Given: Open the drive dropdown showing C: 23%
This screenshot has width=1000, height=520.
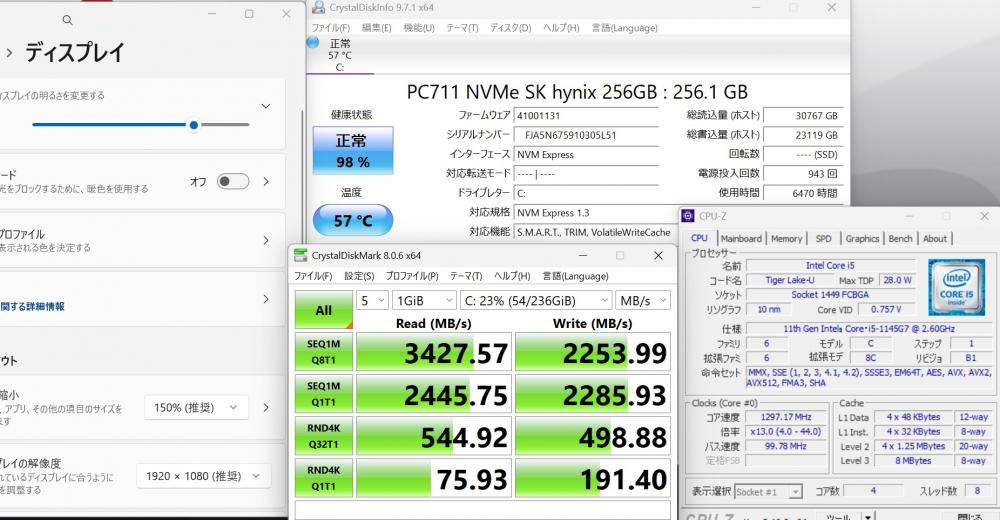Looking at the screenshot, I should tap(536, 301).
